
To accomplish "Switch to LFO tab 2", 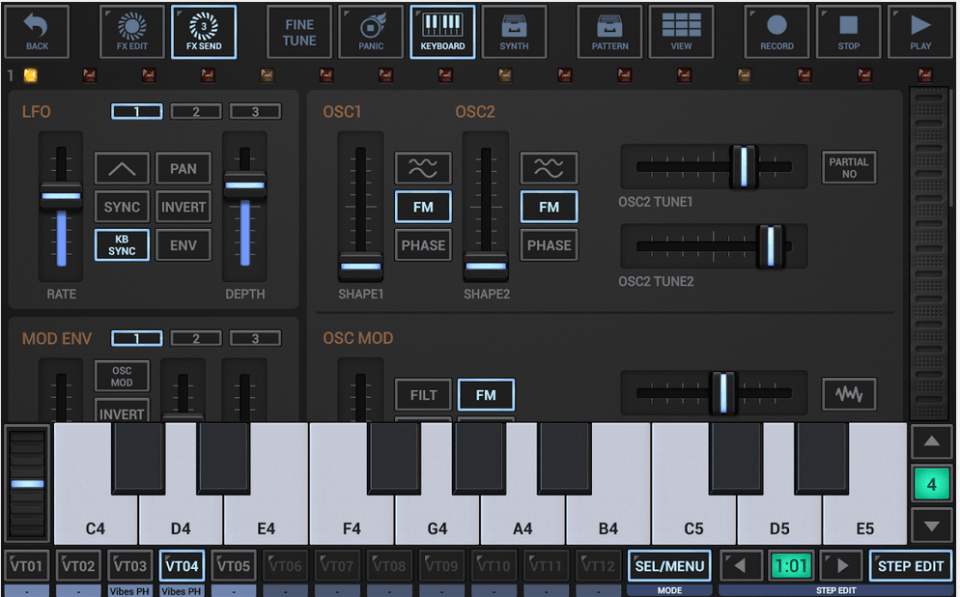I will click(x=196, y=111).
